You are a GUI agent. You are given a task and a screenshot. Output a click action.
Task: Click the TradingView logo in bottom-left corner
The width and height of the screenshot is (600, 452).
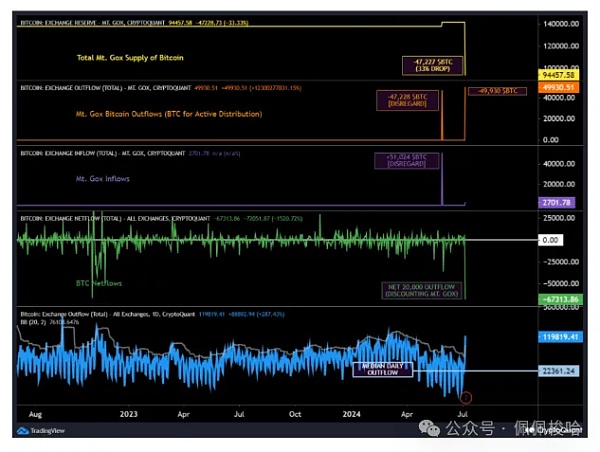[36, 430]
